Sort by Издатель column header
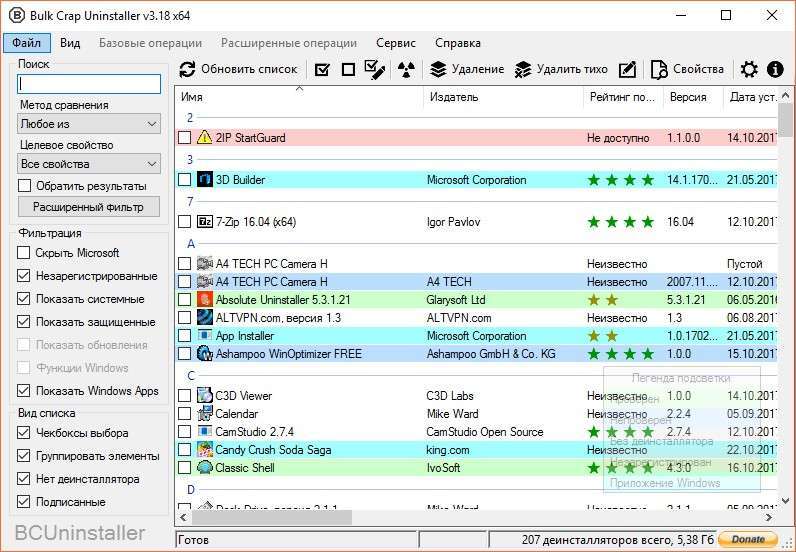Viewport: 796px width, 552px height. click(504, 96)
